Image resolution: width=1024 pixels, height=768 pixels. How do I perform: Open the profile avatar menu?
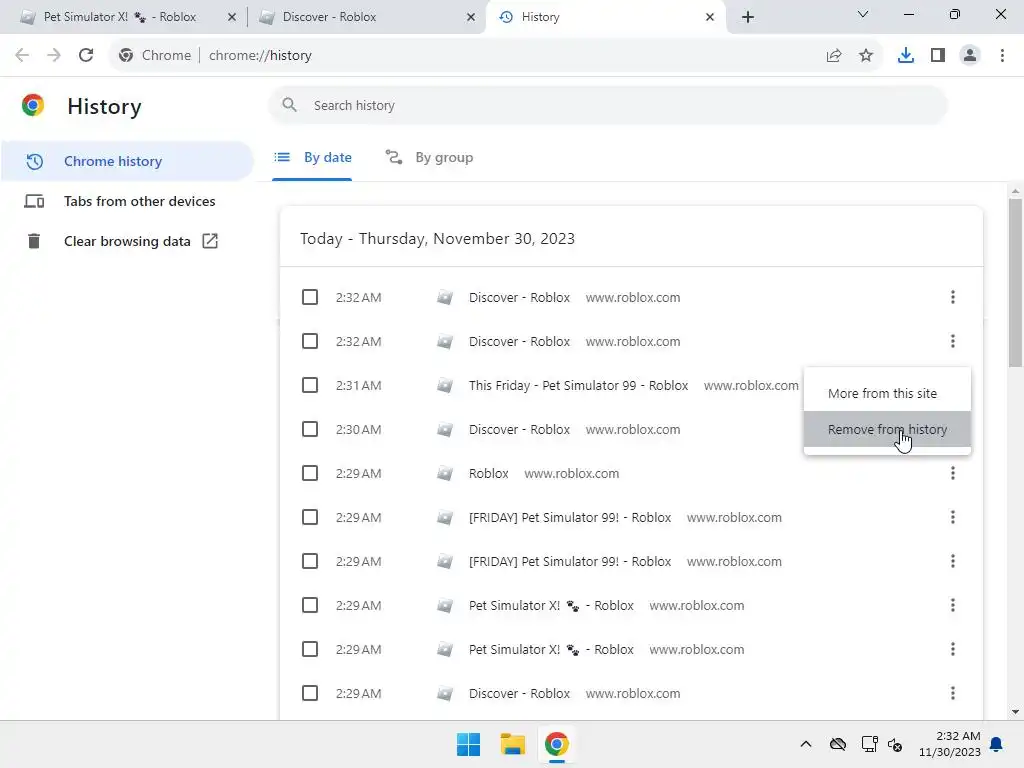(x=970, y=56)
